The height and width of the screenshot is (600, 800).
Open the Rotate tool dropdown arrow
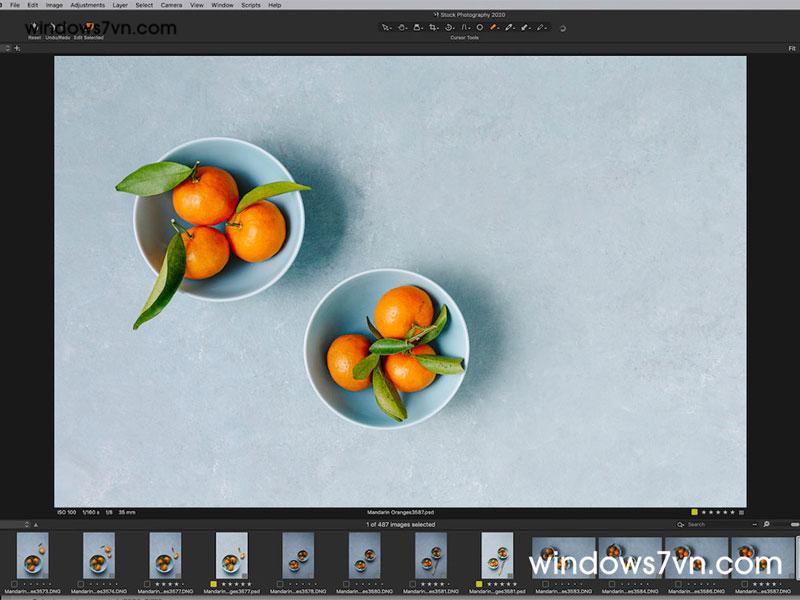pyautogui.click(x=454, y=29)
